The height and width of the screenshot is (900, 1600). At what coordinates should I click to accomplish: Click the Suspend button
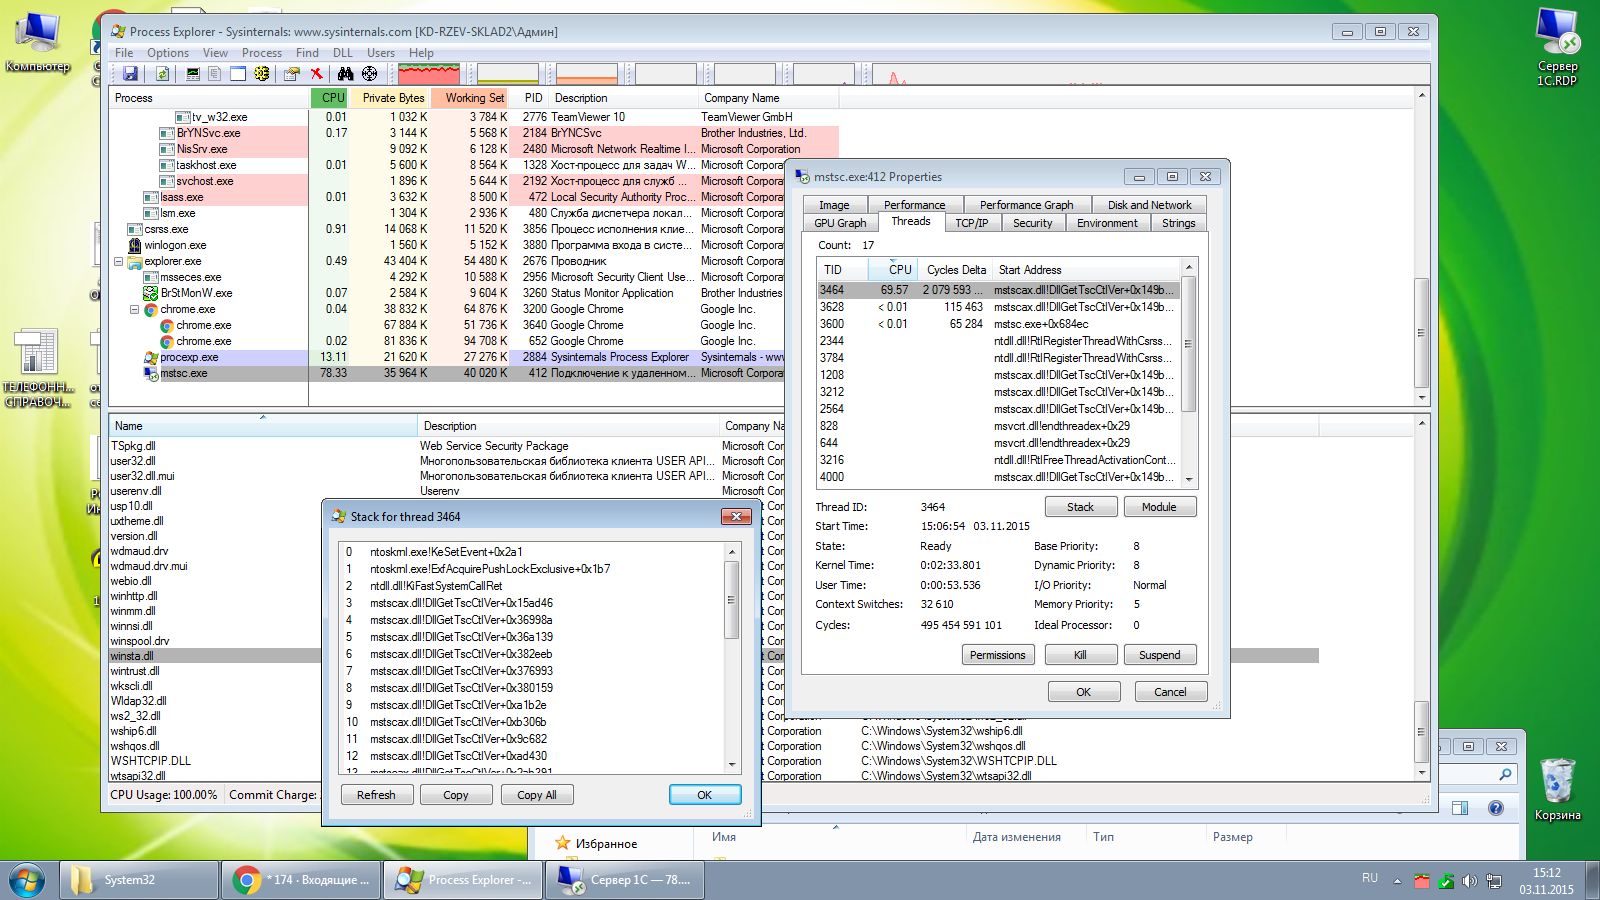pyautogui.click(x=1159, y=655)
